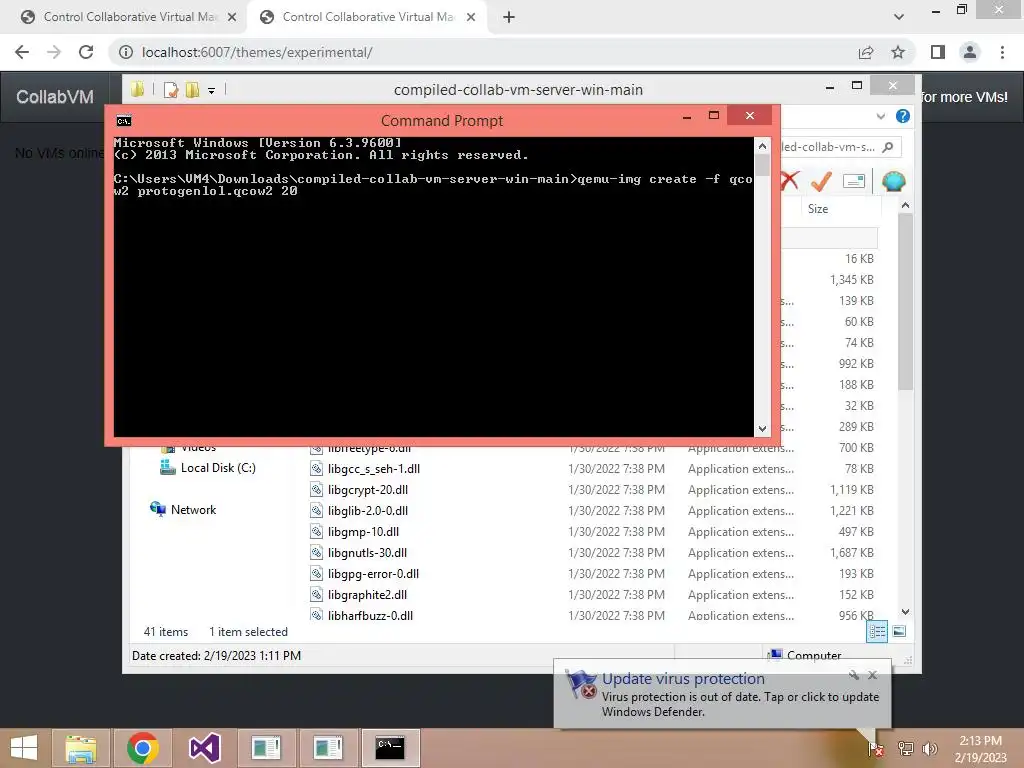Click Chrome share page icon
The height and width of the screenshot is (768, 1024).
coord(866,52)
